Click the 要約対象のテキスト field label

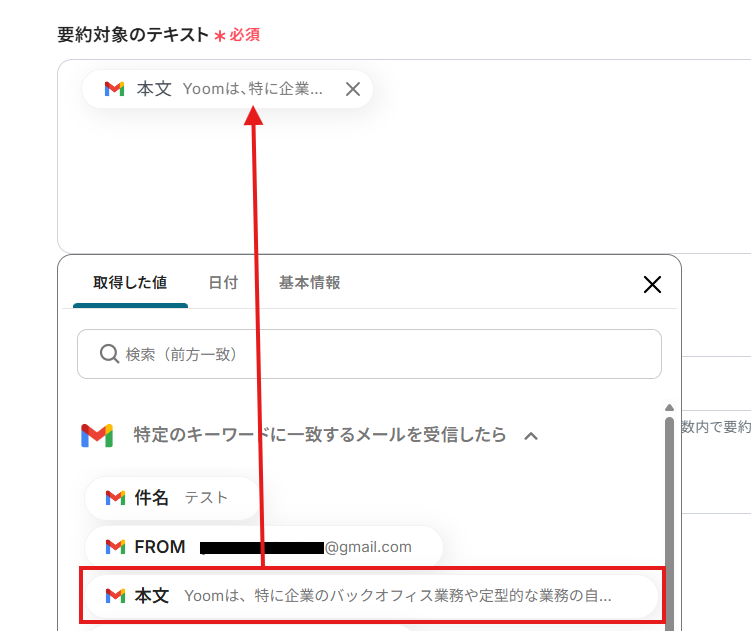coord(133,35)
